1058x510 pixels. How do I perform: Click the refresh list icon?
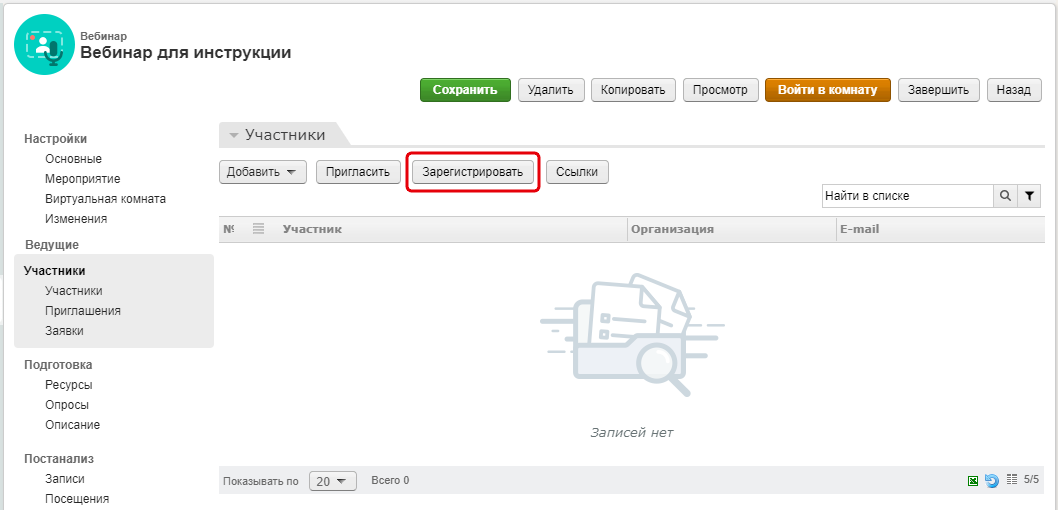coord(991,481)
